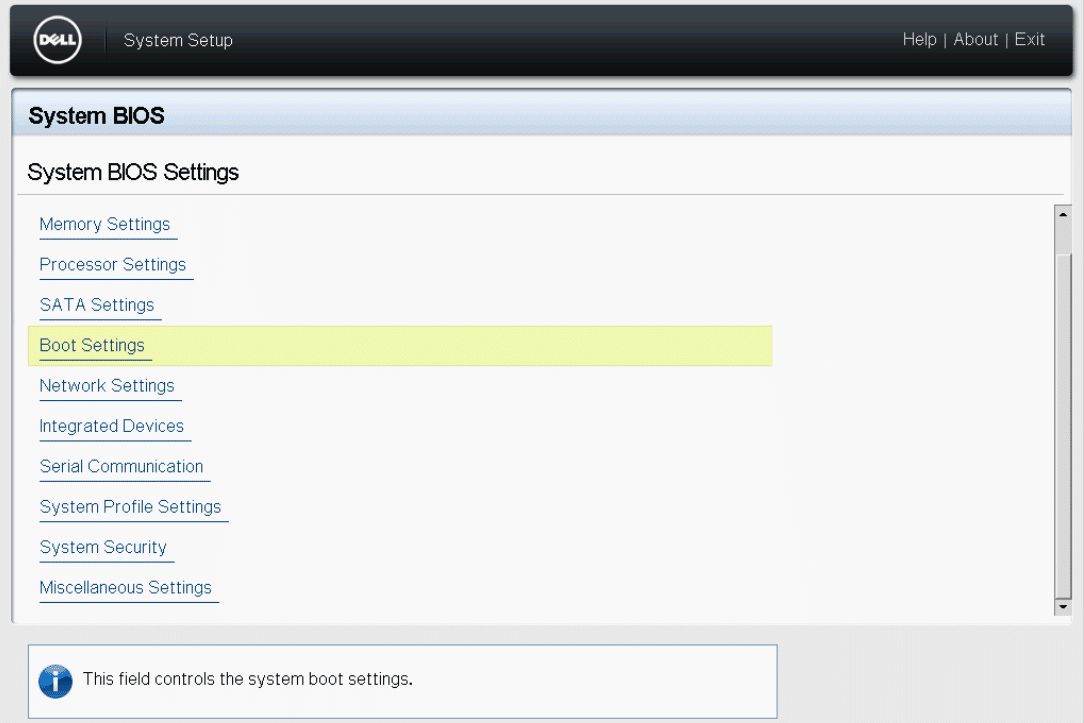Click scrollbar down arrow
The width and height of the screenshot is (1084, 723).
click(x=1063, y=607)
